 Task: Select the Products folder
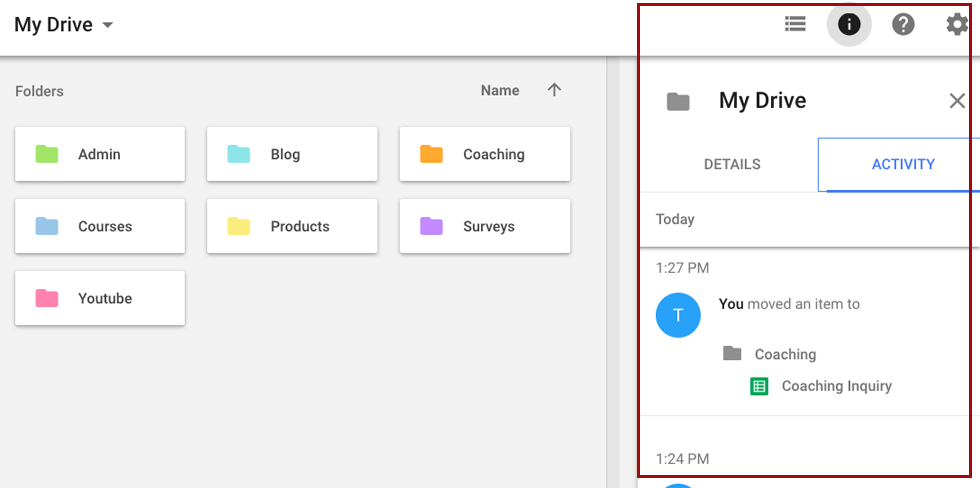[x=292, y=226]
